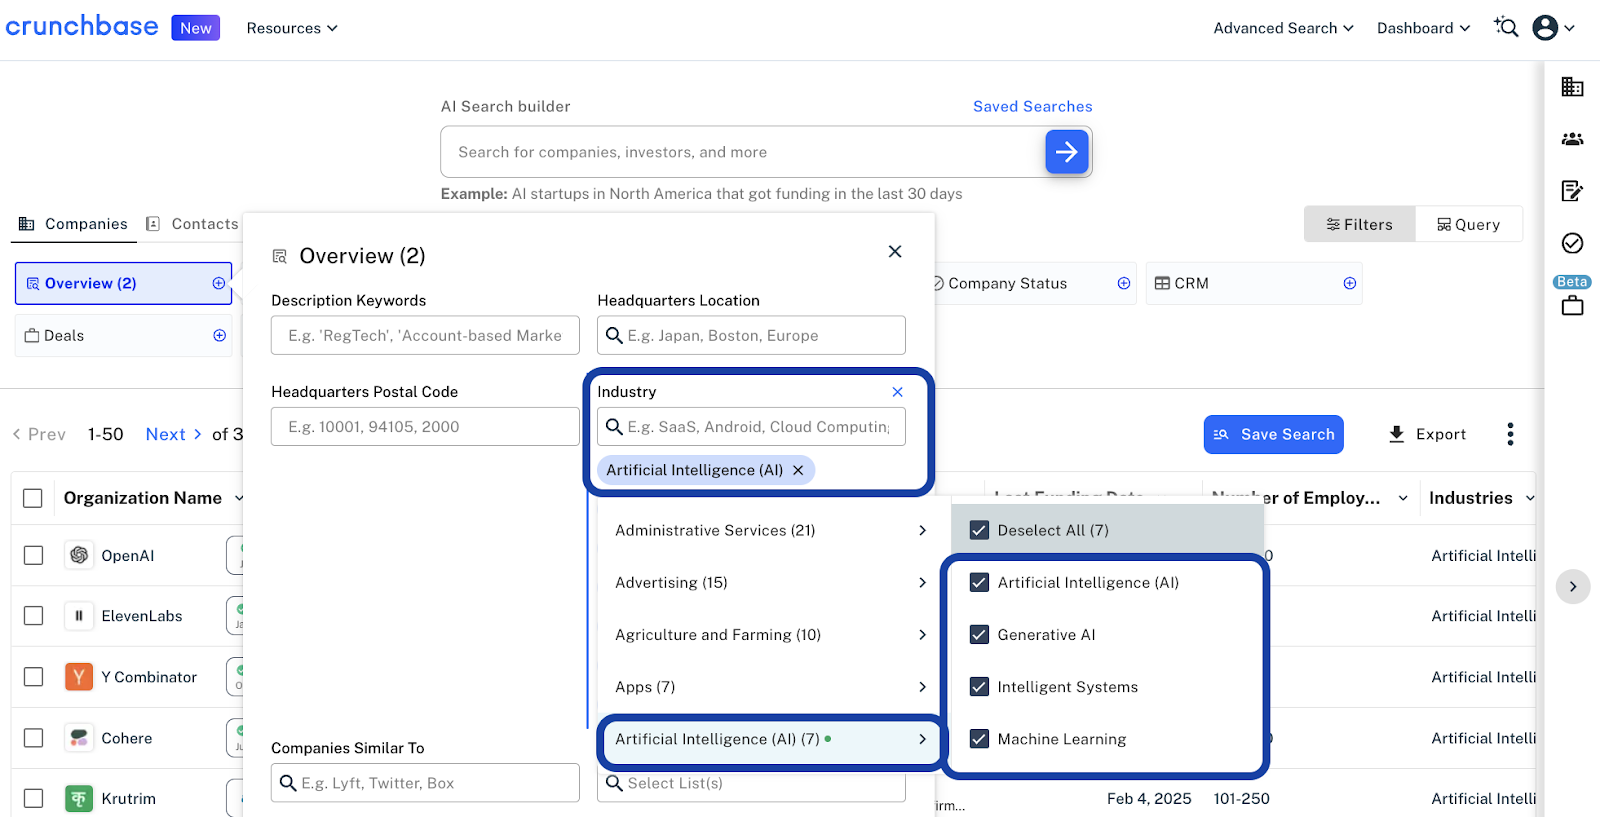Uncheck Deselect All (7) checkbox

[x=979, y=530]
